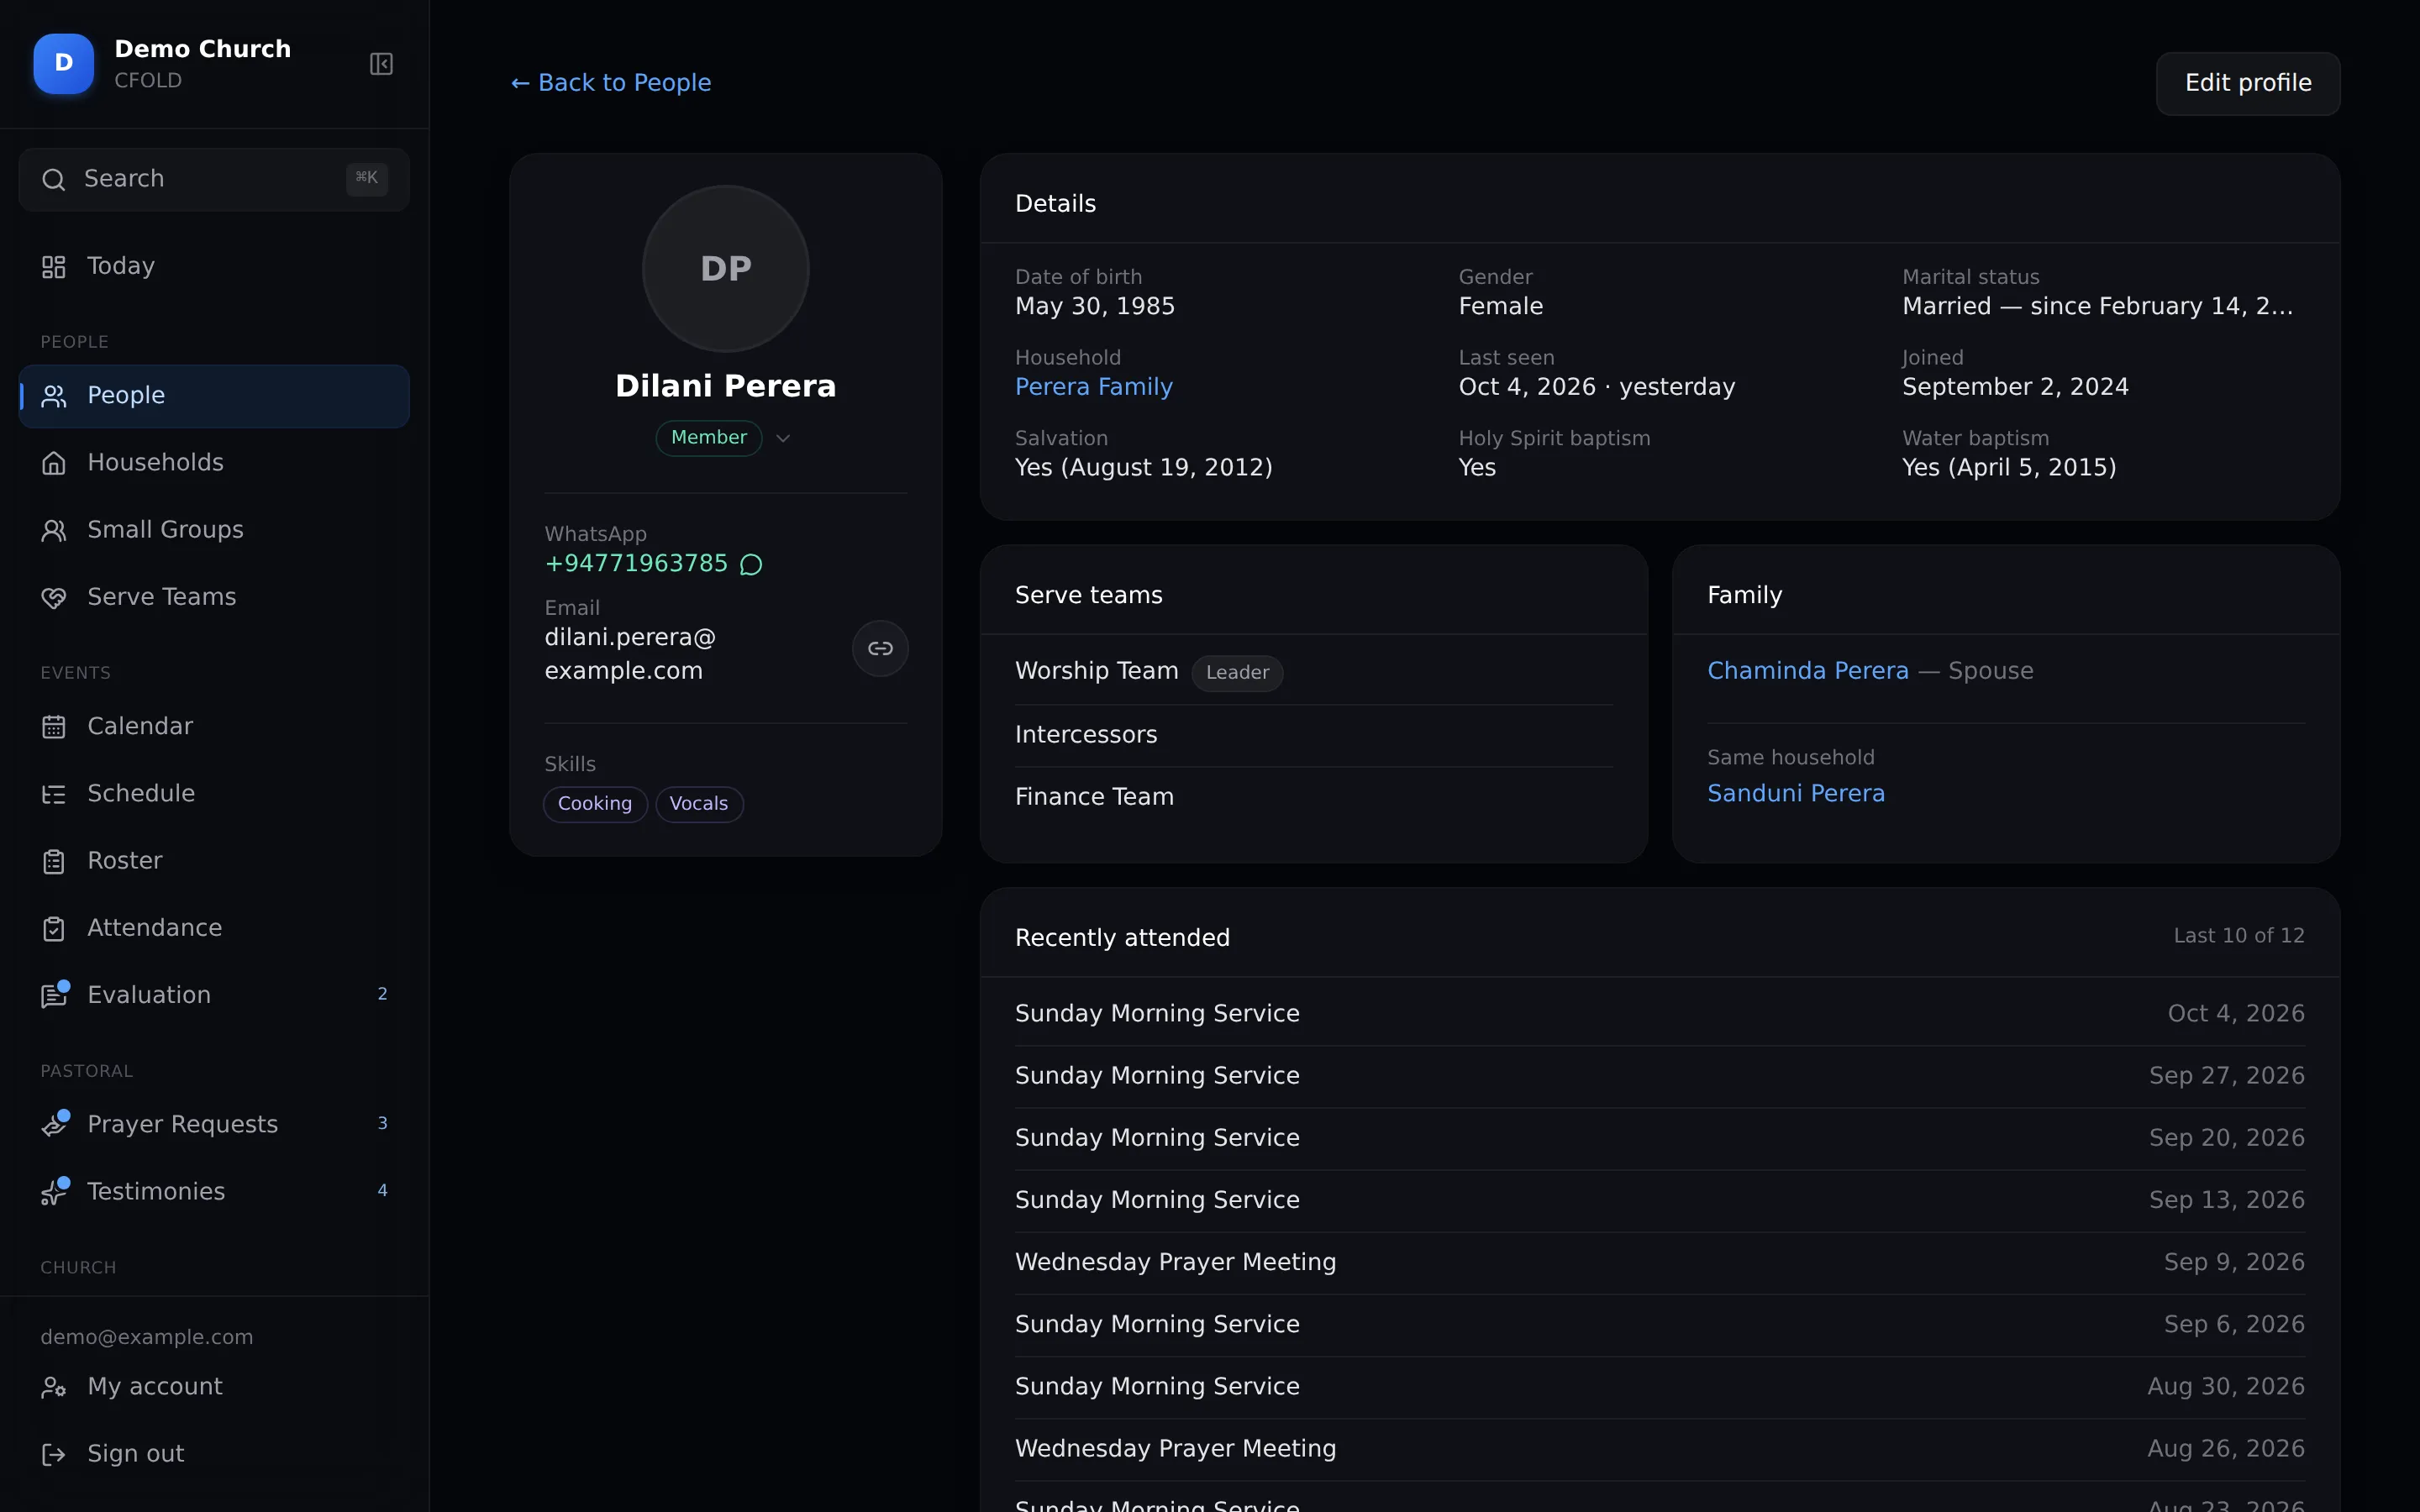Click the Today dashboard icon
Image resolution: width=2420 pixels, height=1512 pixels.
click(54, 267)
